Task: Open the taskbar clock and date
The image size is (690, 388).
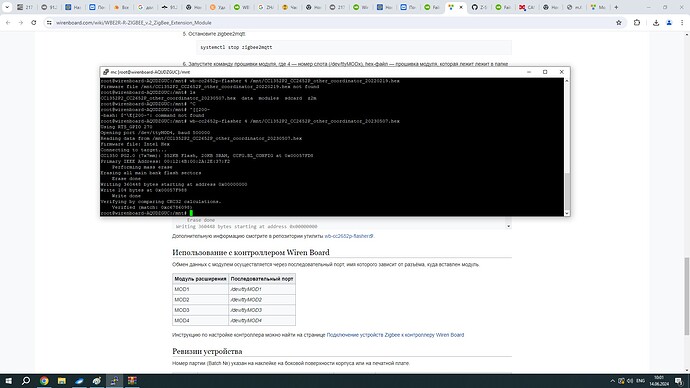Action: pos(659,381)
